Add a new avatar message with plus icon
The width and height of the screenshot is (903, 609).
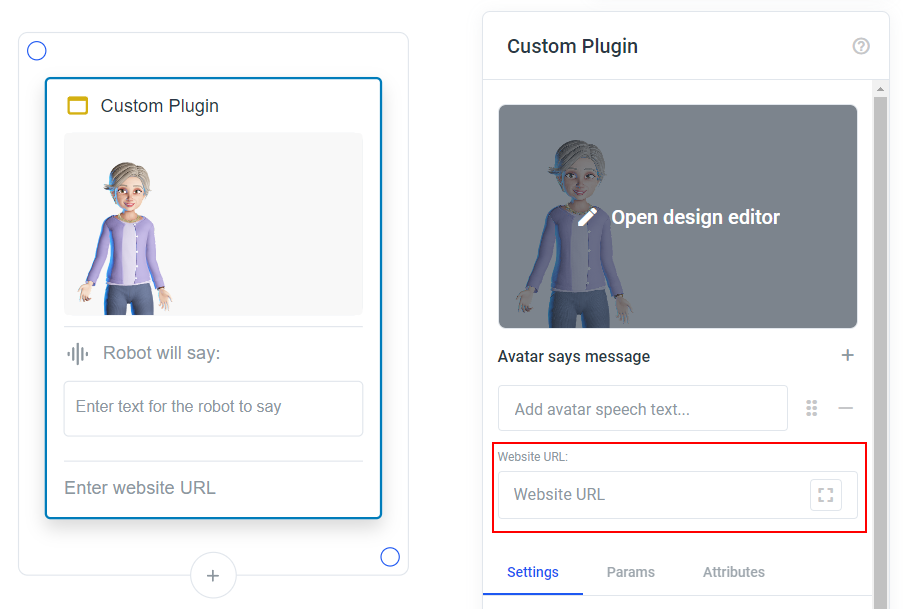click(847, 355)
